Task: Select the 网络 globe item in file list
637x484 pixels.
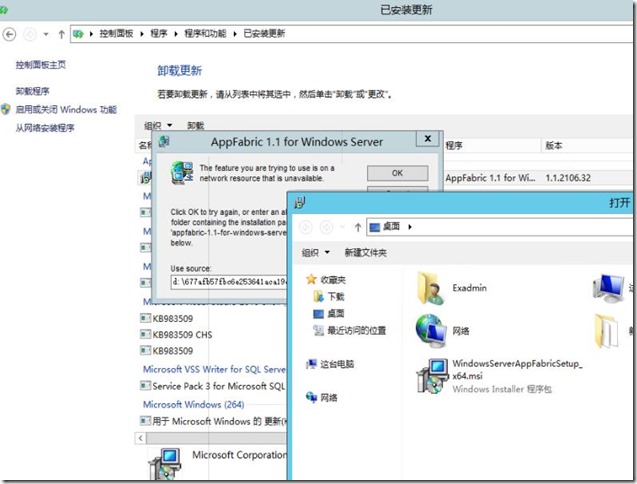Action: coord(442,331)
